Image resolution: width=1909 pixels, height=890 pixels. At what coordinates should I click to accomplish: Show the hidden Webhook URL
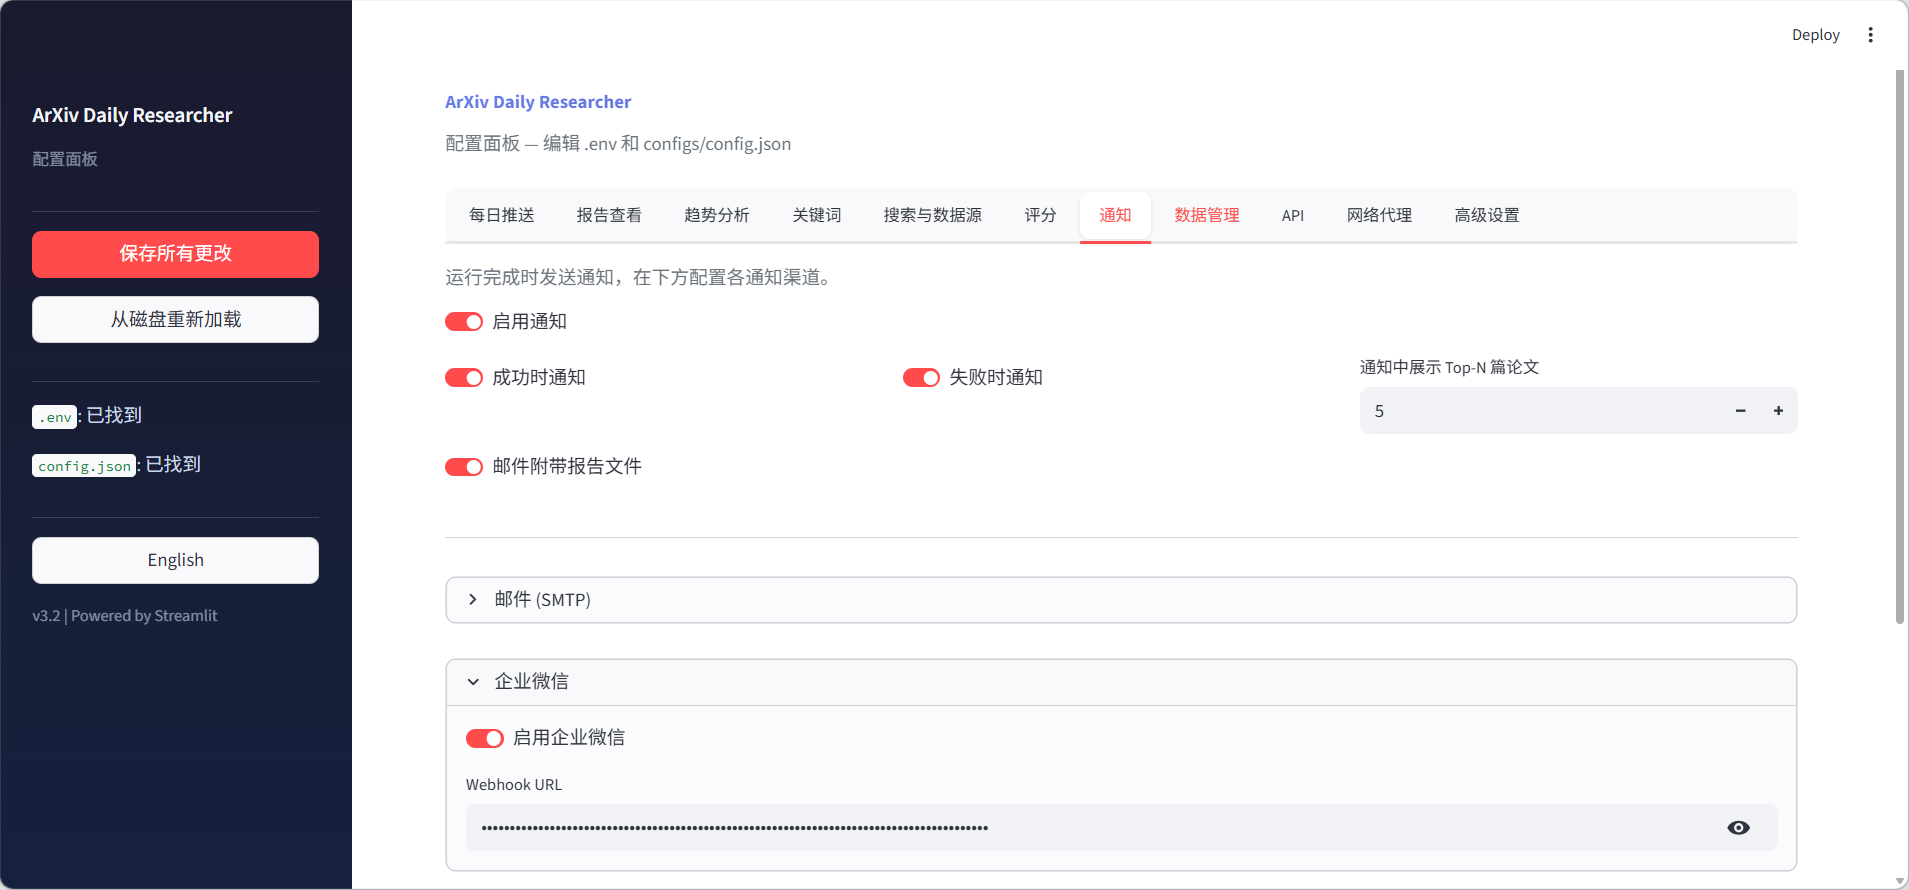[1738, 828]
